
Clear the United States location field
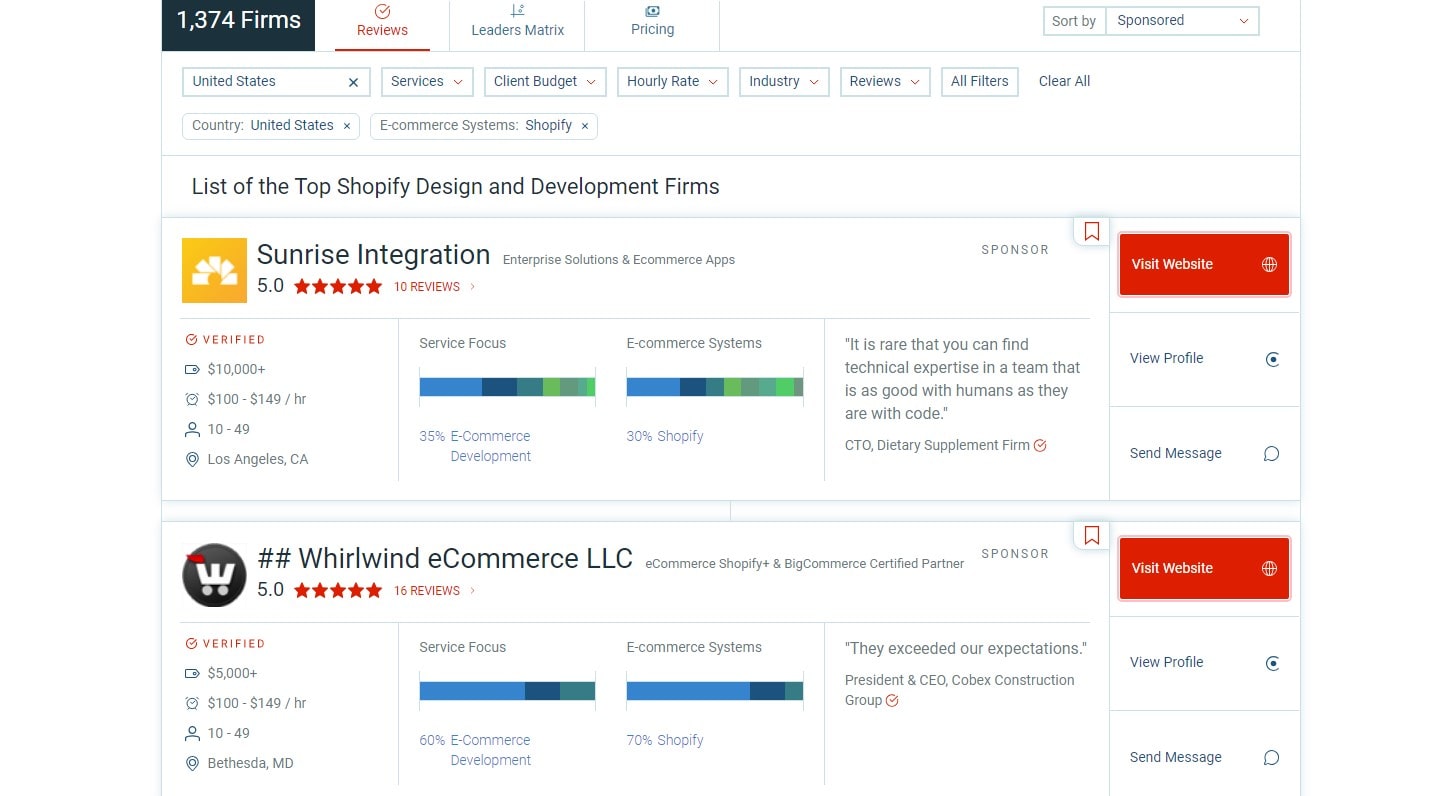(353, 82)
